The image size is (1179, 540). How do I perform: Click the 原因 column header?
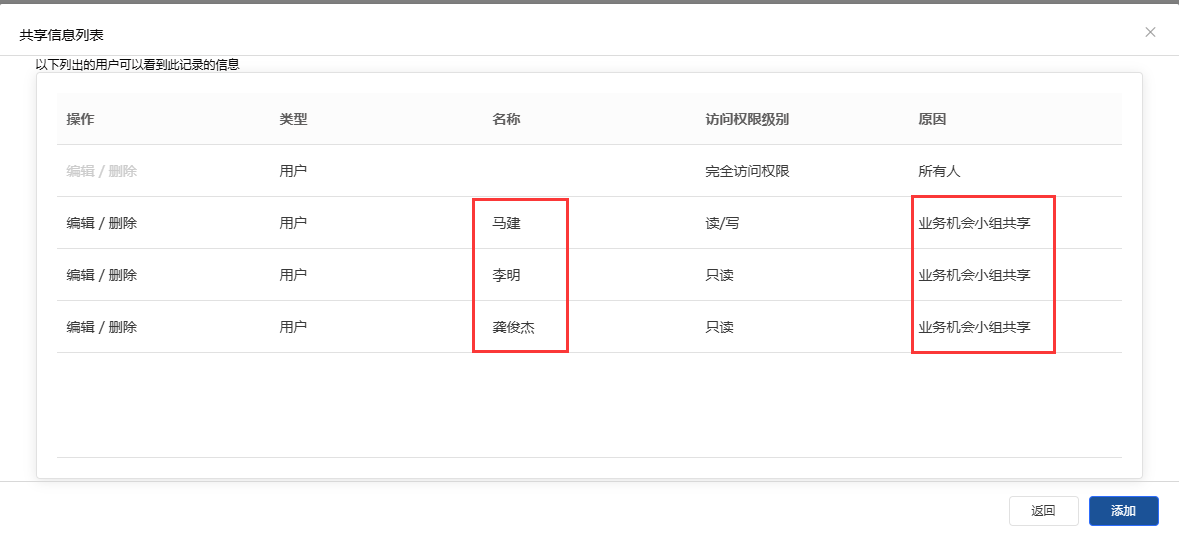pos(932,119)
